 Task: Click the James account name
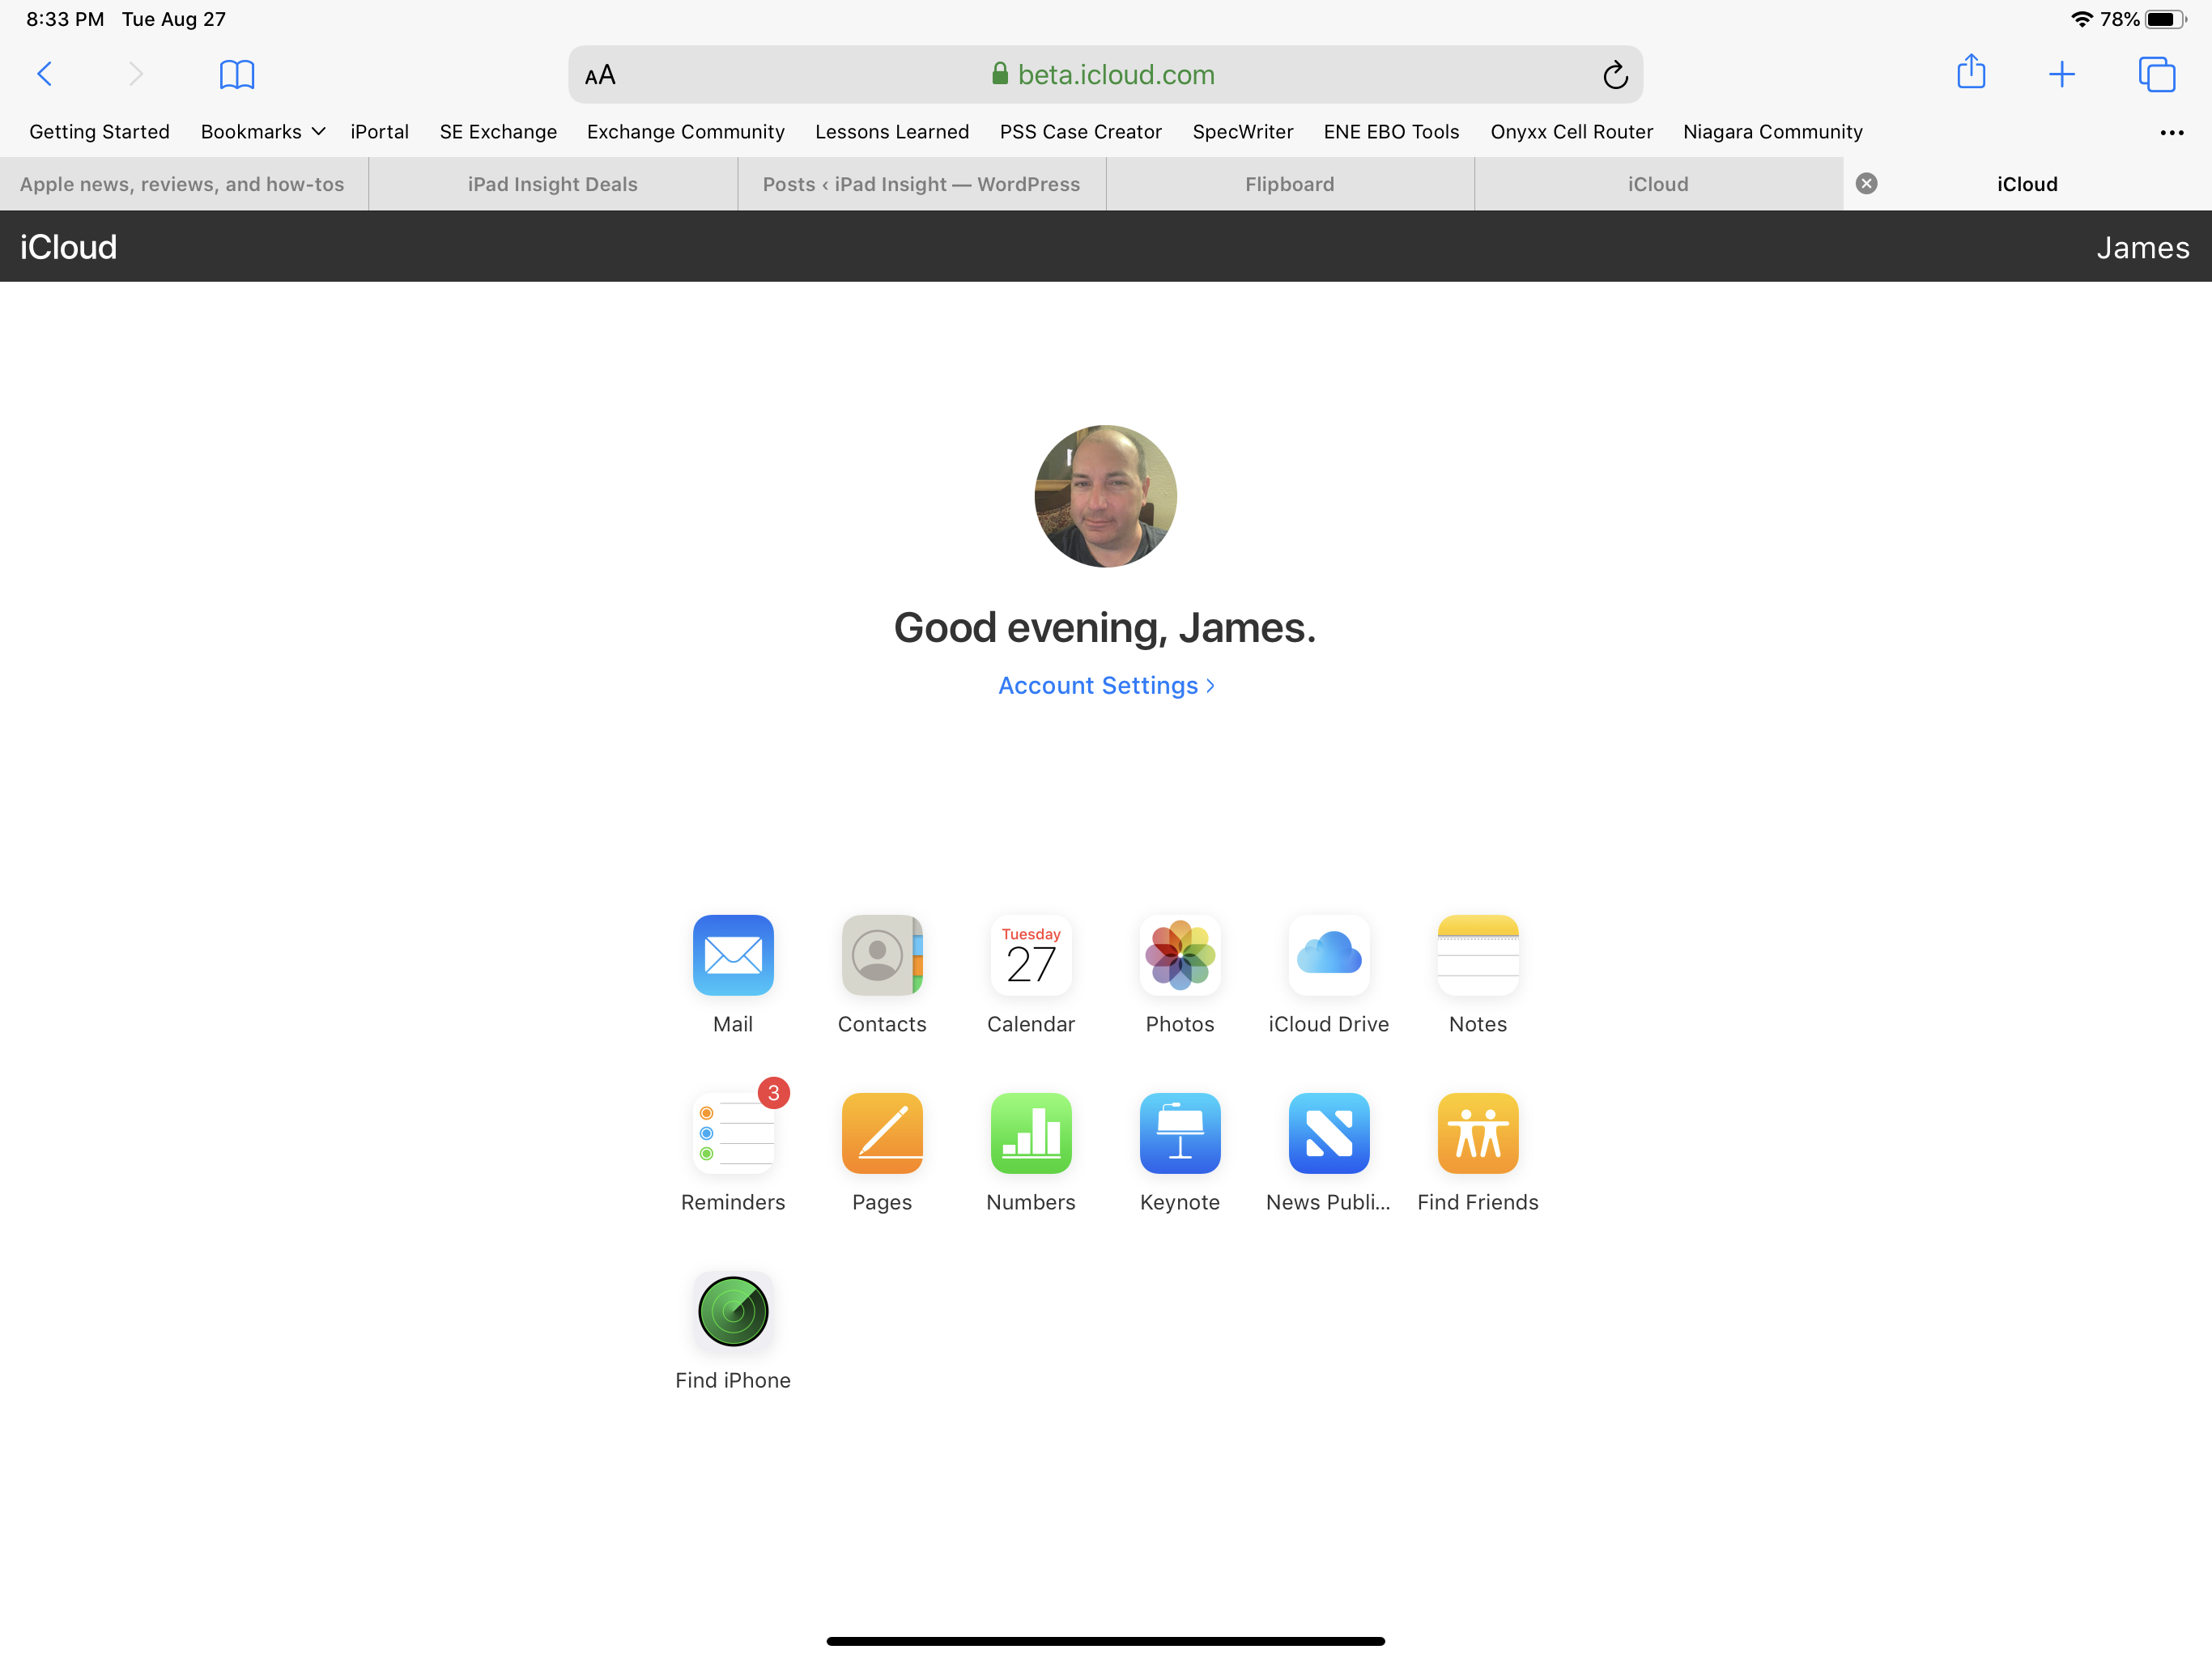pos(2143,246)
